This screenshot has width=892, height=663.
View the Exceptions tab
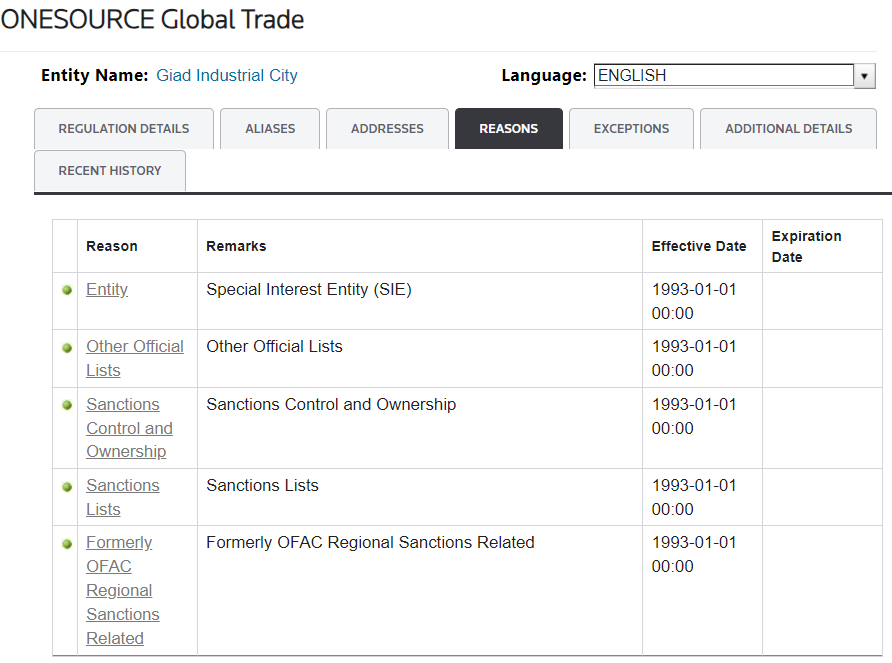click(631, 129)
